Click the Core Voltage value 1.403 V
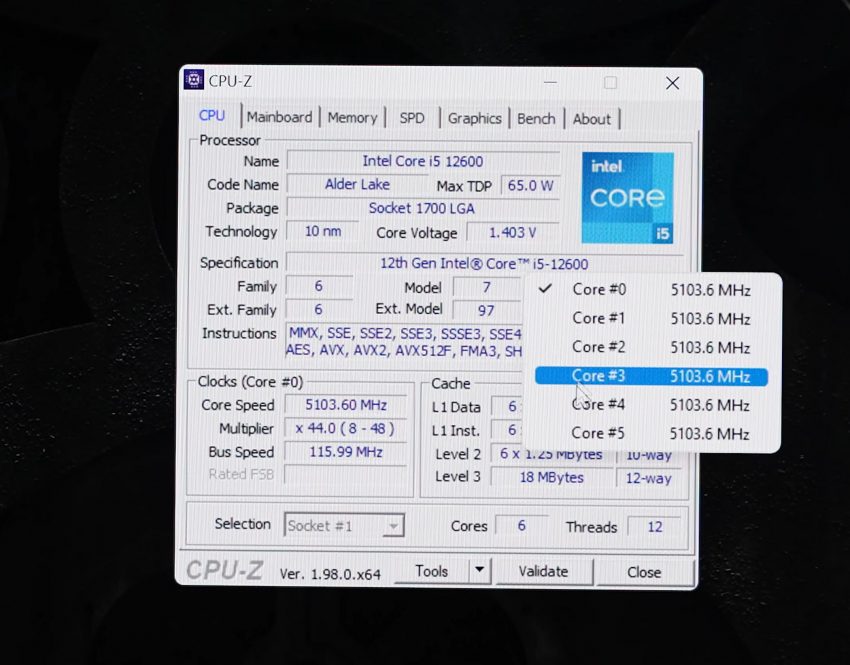Viewport: 850px width, 665px height. [513, 233]
